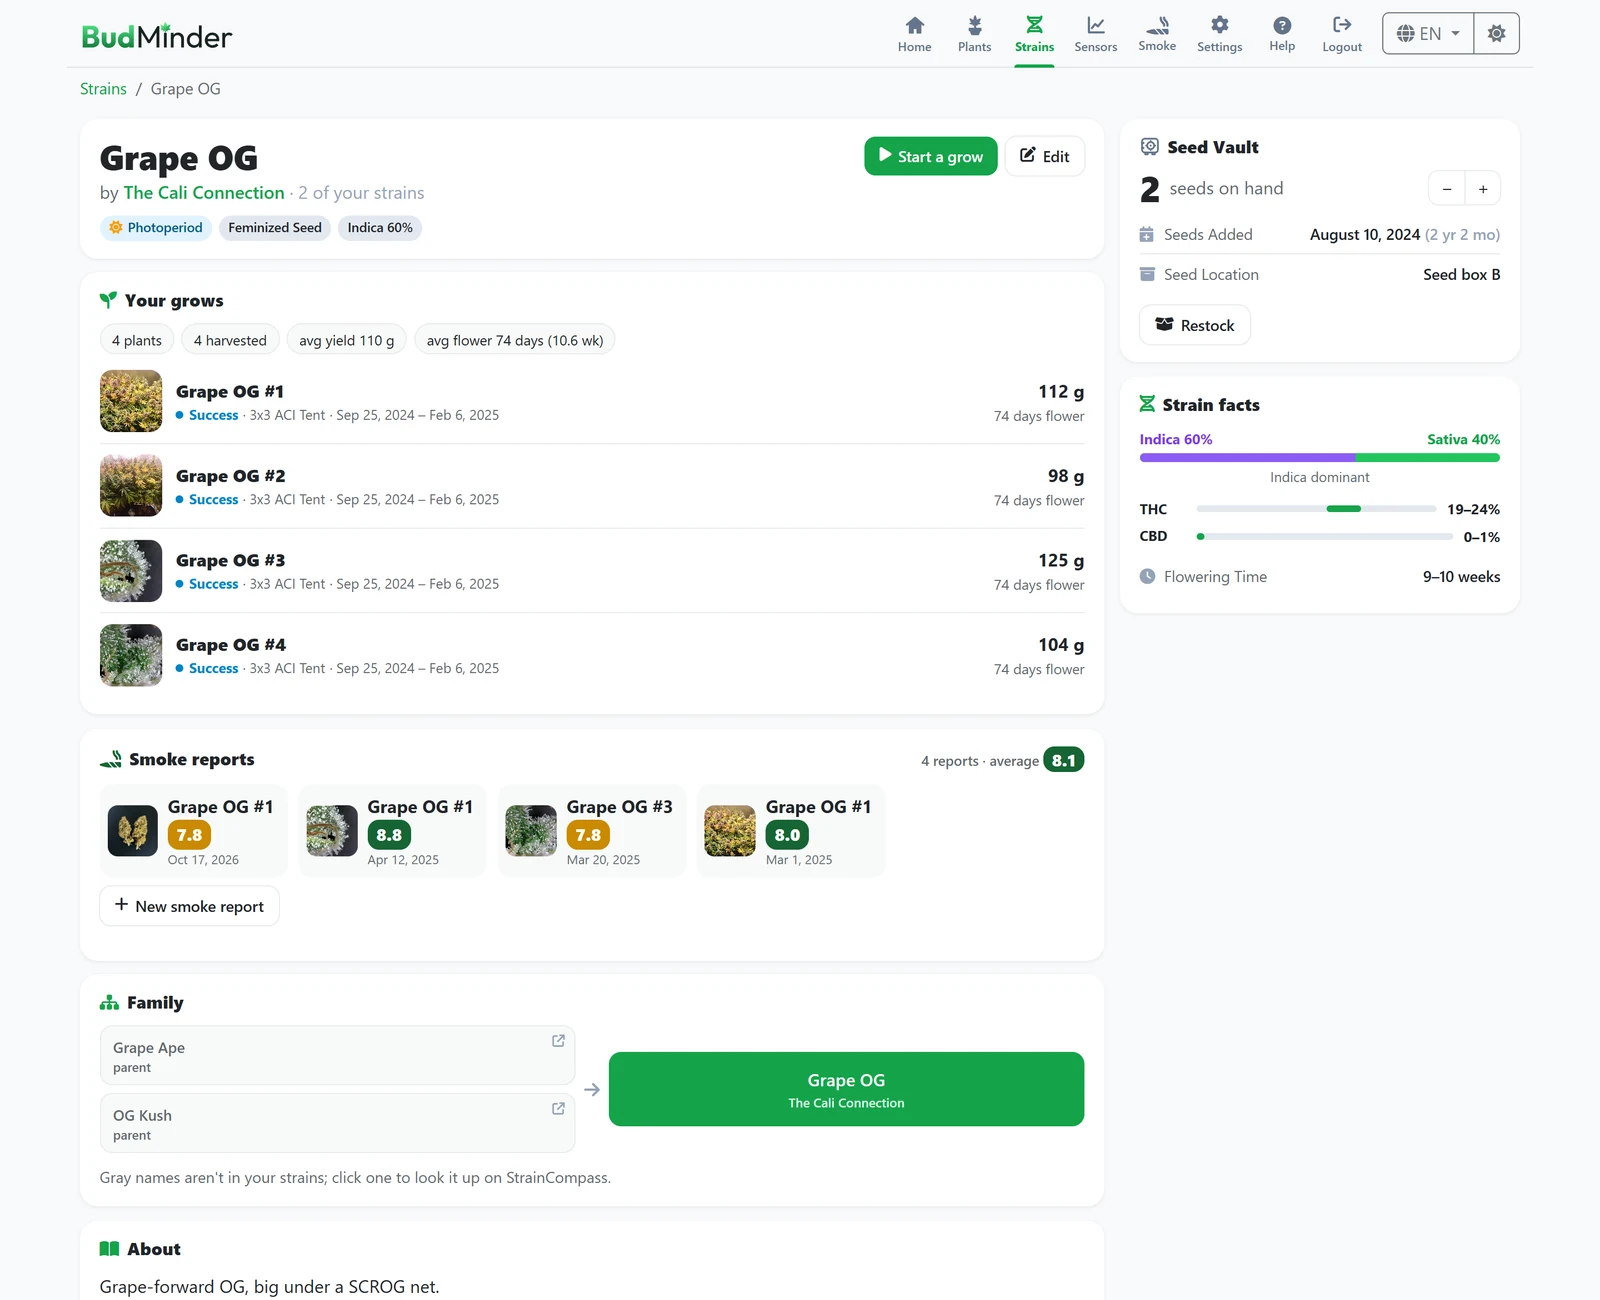Open Grape OG #4 grow thumbnail
The height and width of the screenshot is (1300, 1600).
coord(131,655)
